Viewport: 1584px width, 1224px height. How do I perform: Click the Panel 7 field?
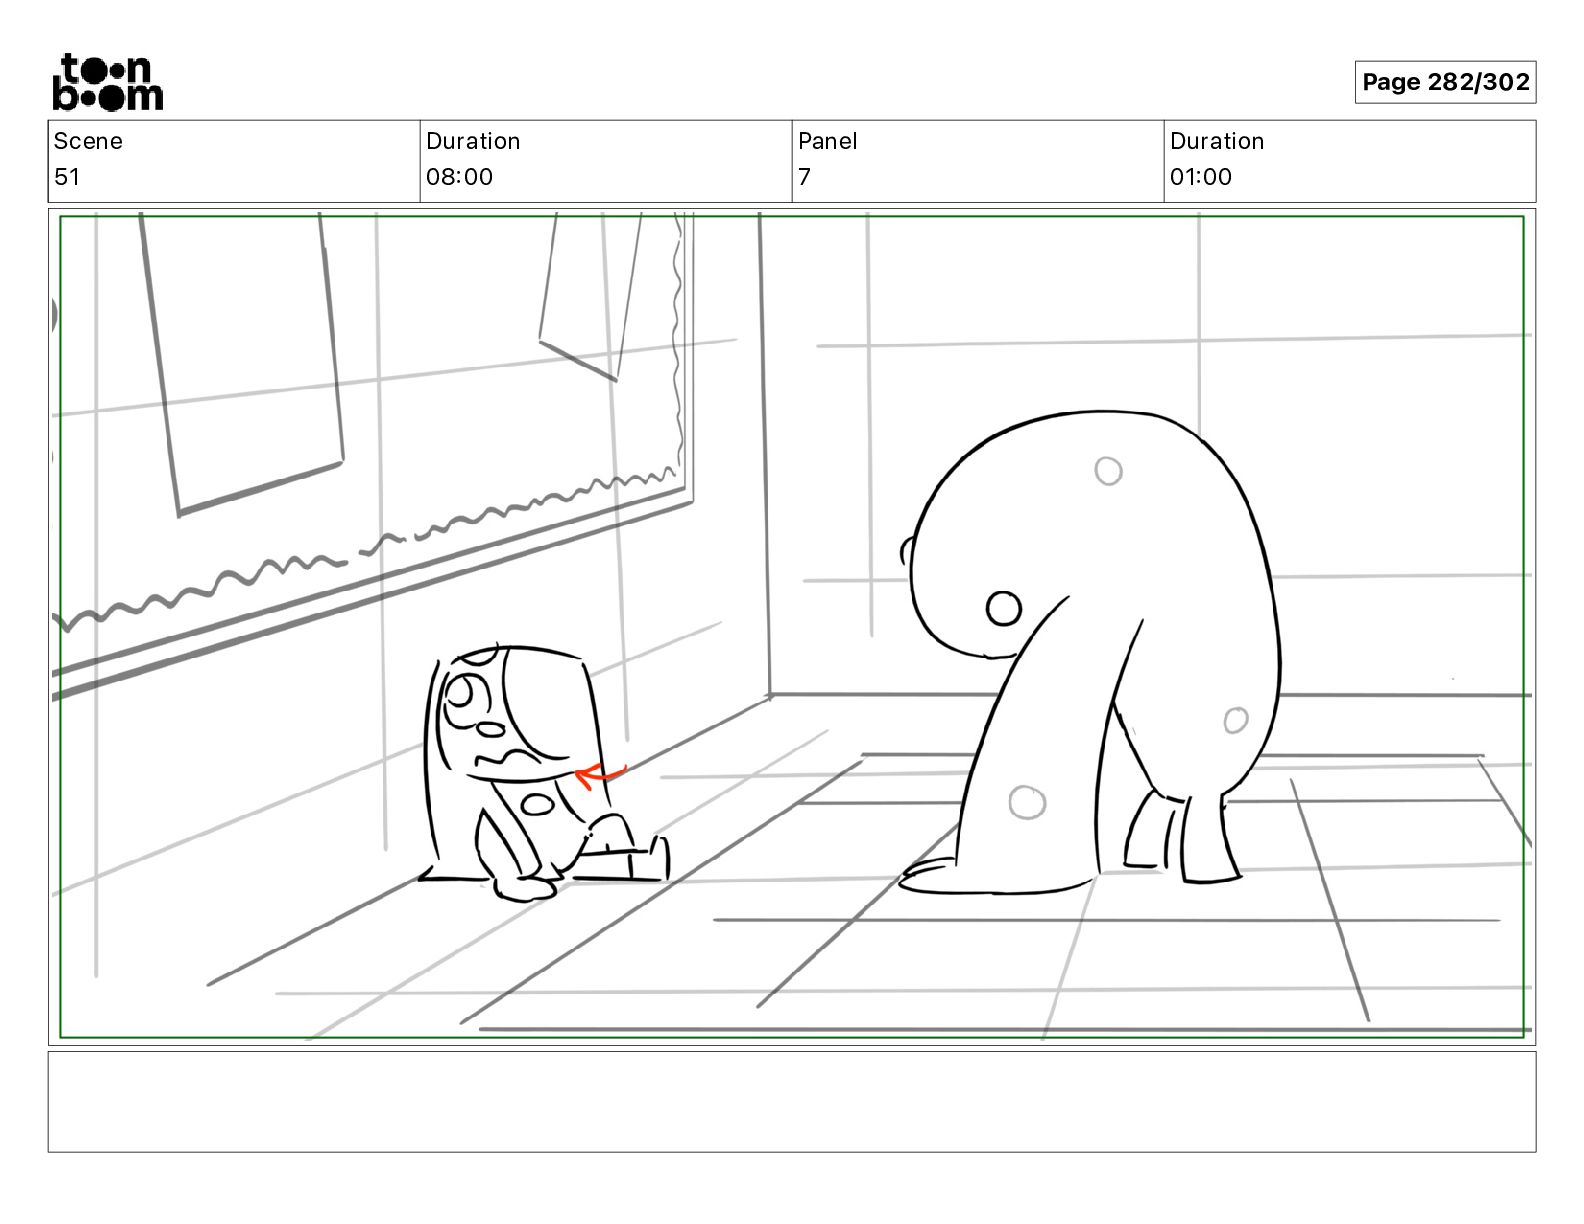978,160
